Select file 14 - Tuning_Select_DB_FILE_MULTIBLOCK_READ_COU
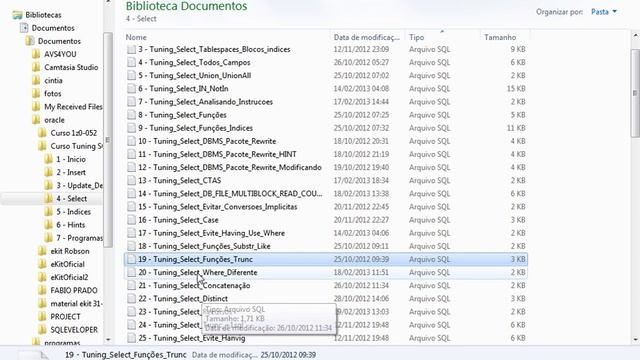Screen dimensions: 640x360 (x=230, y=193)
